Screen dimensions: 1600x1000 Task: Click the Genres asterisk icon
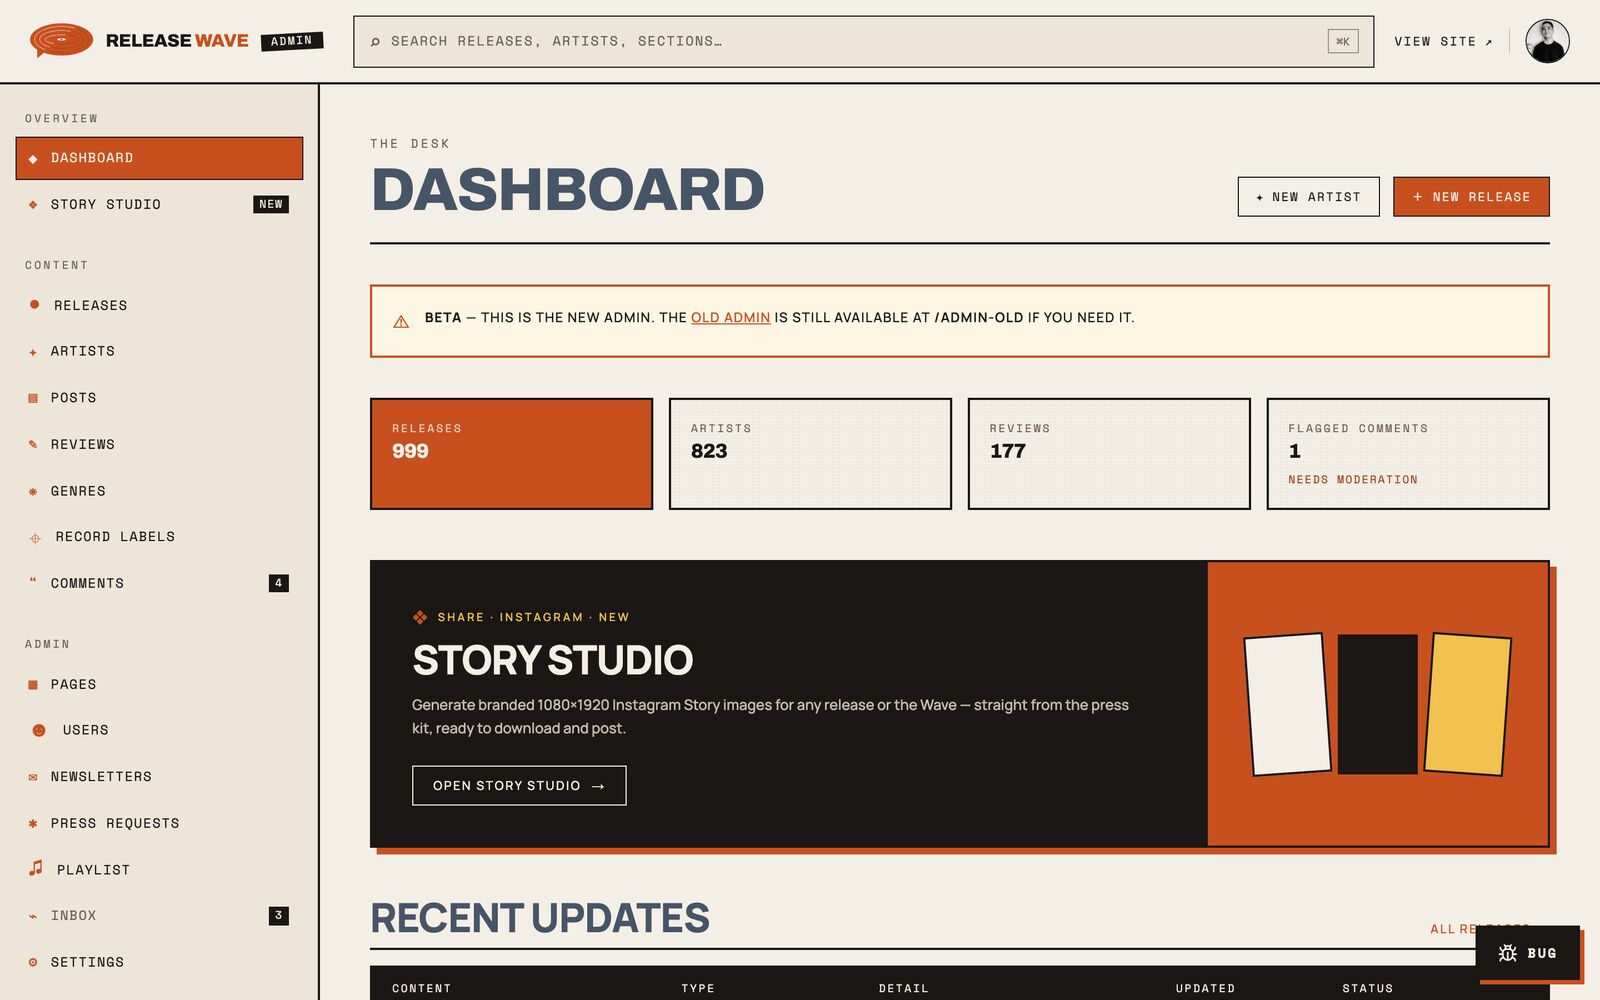pyautogui.click(x=33, y=491)
